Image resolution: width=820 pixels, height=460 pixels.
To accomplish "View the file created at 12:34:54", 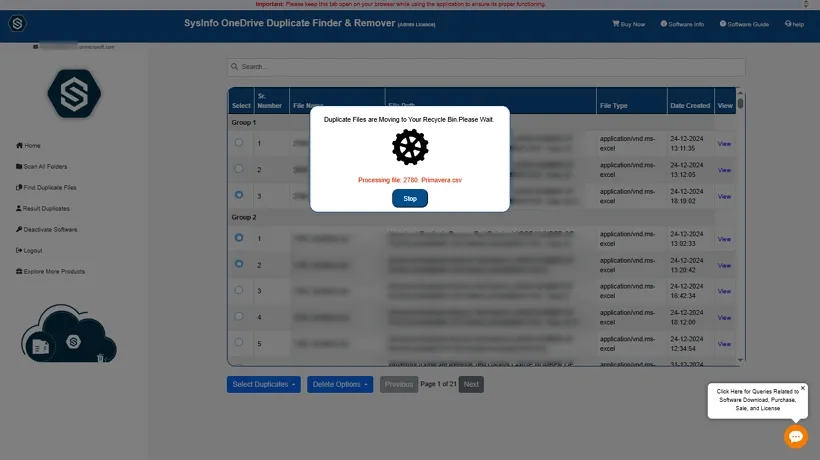I will point(724,344).
